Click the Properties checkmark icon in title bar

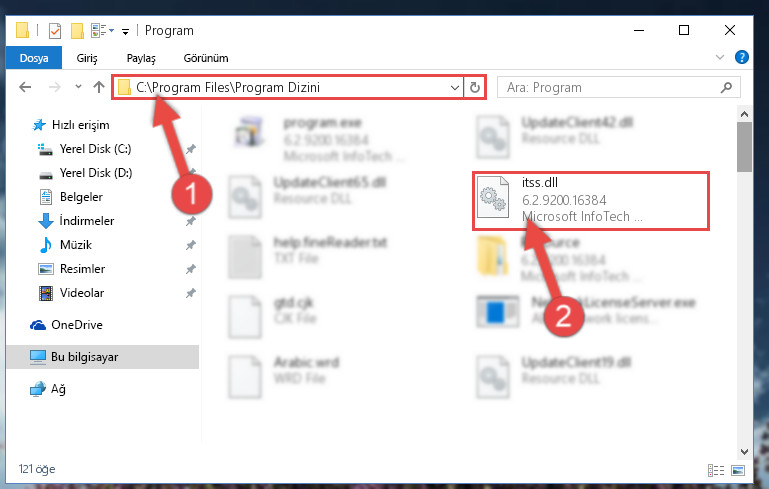[55, 31]
